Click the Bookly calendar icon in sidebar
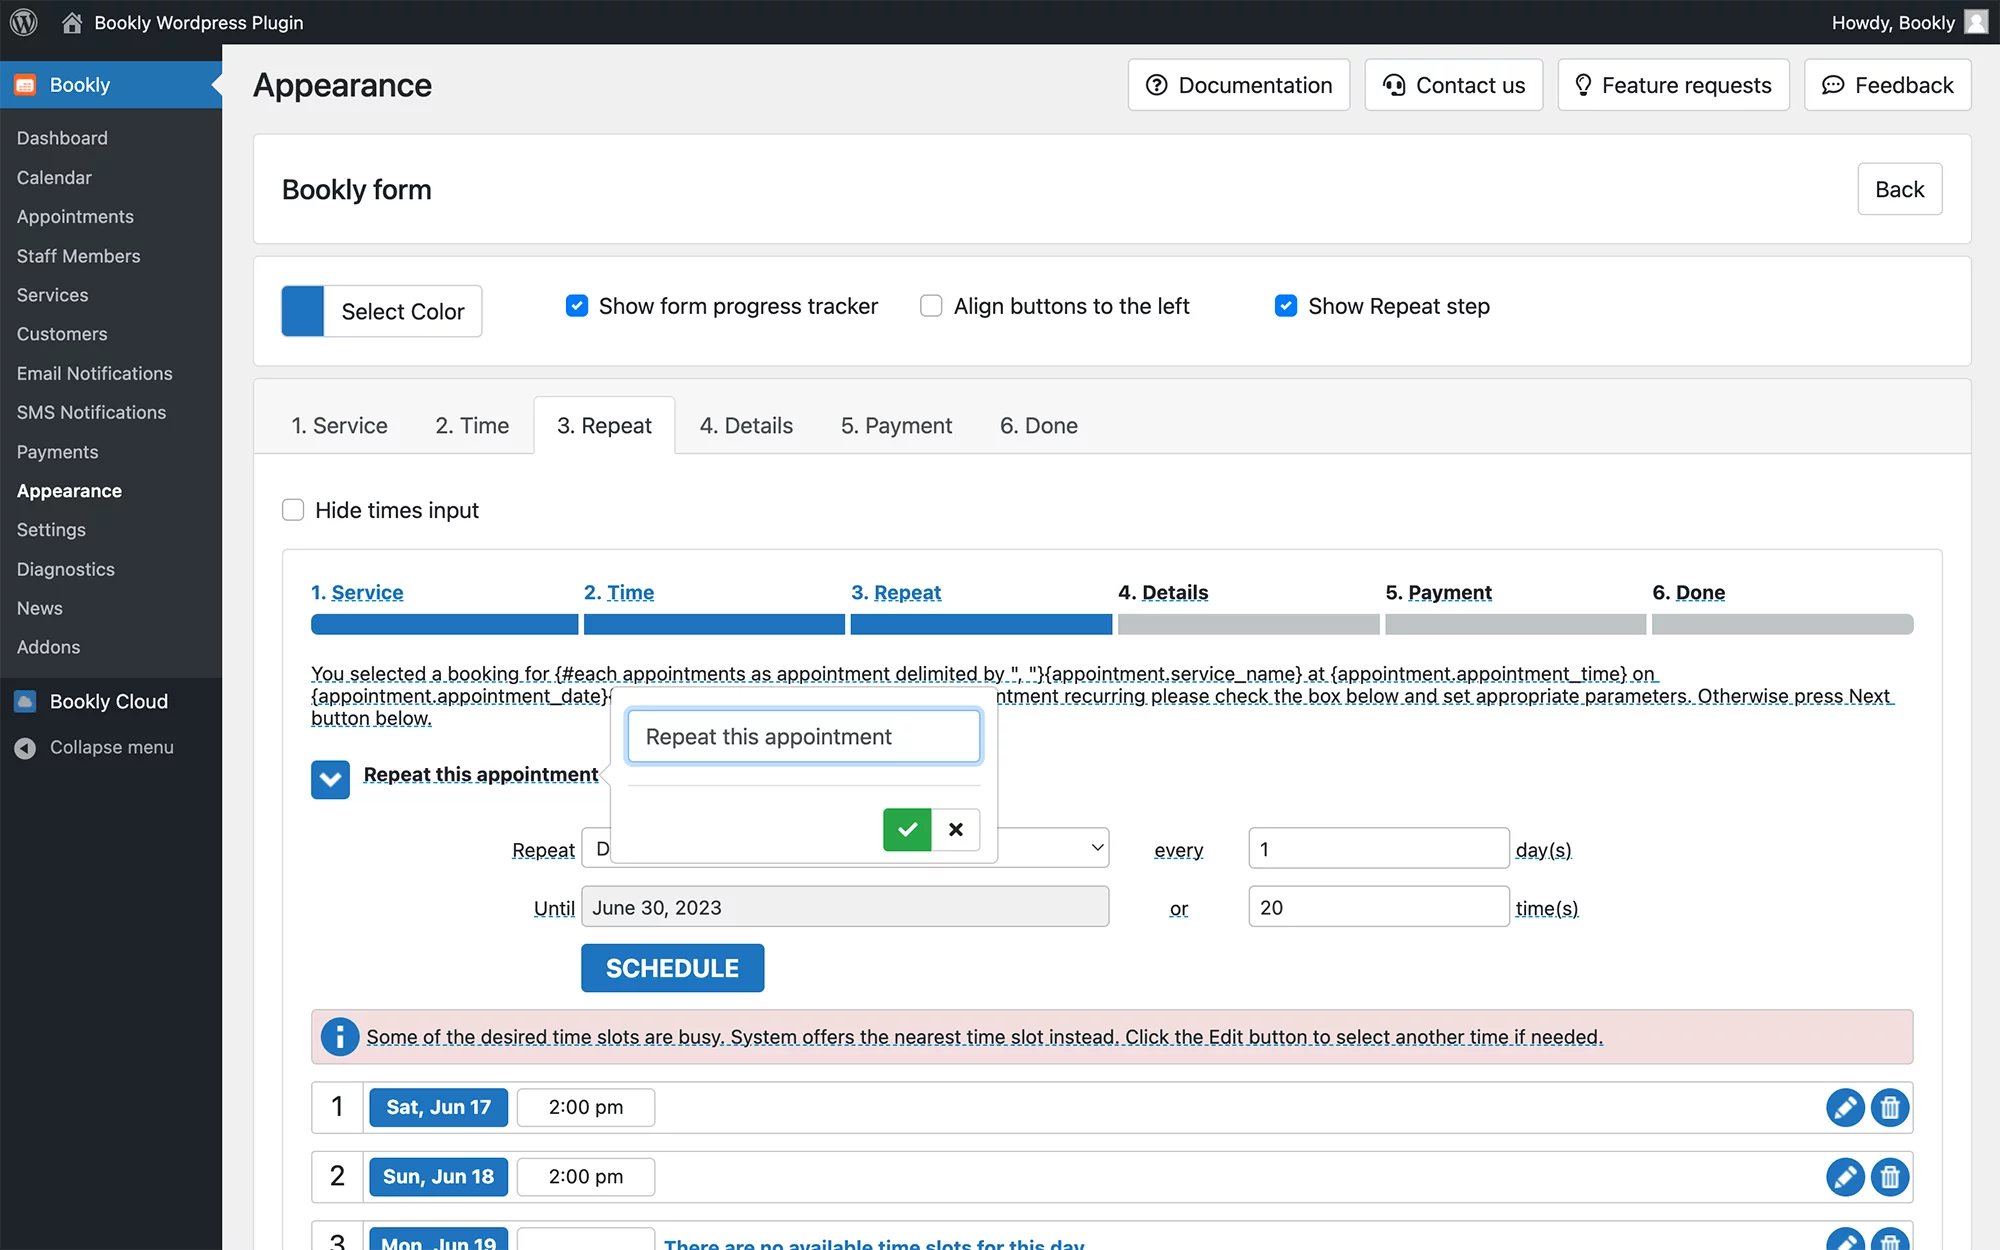The image size is (2000, 1250). click(x=25, y=85)
